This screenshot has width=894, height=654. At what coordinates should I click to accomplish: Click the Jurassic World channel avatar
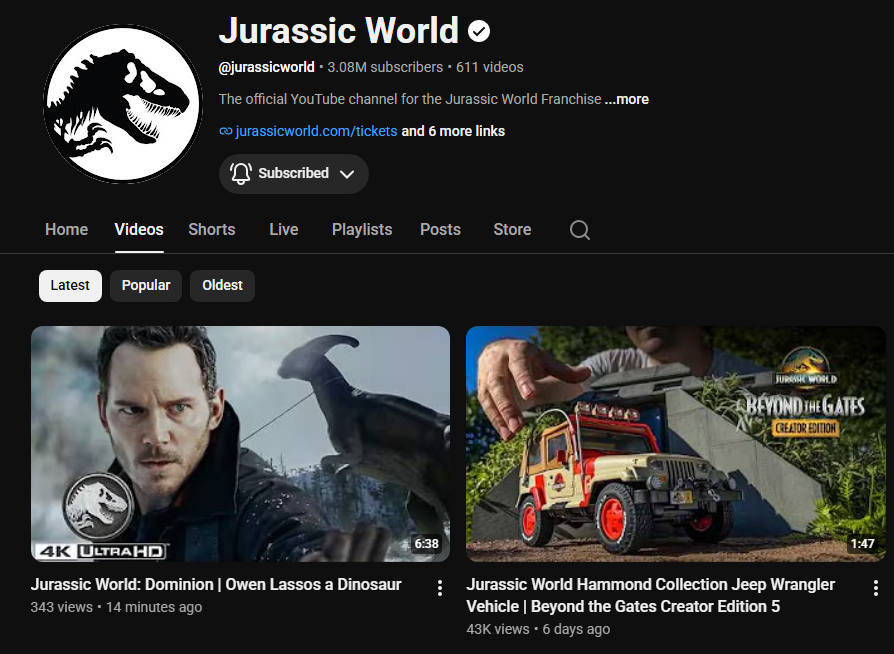tap(123, 104)
